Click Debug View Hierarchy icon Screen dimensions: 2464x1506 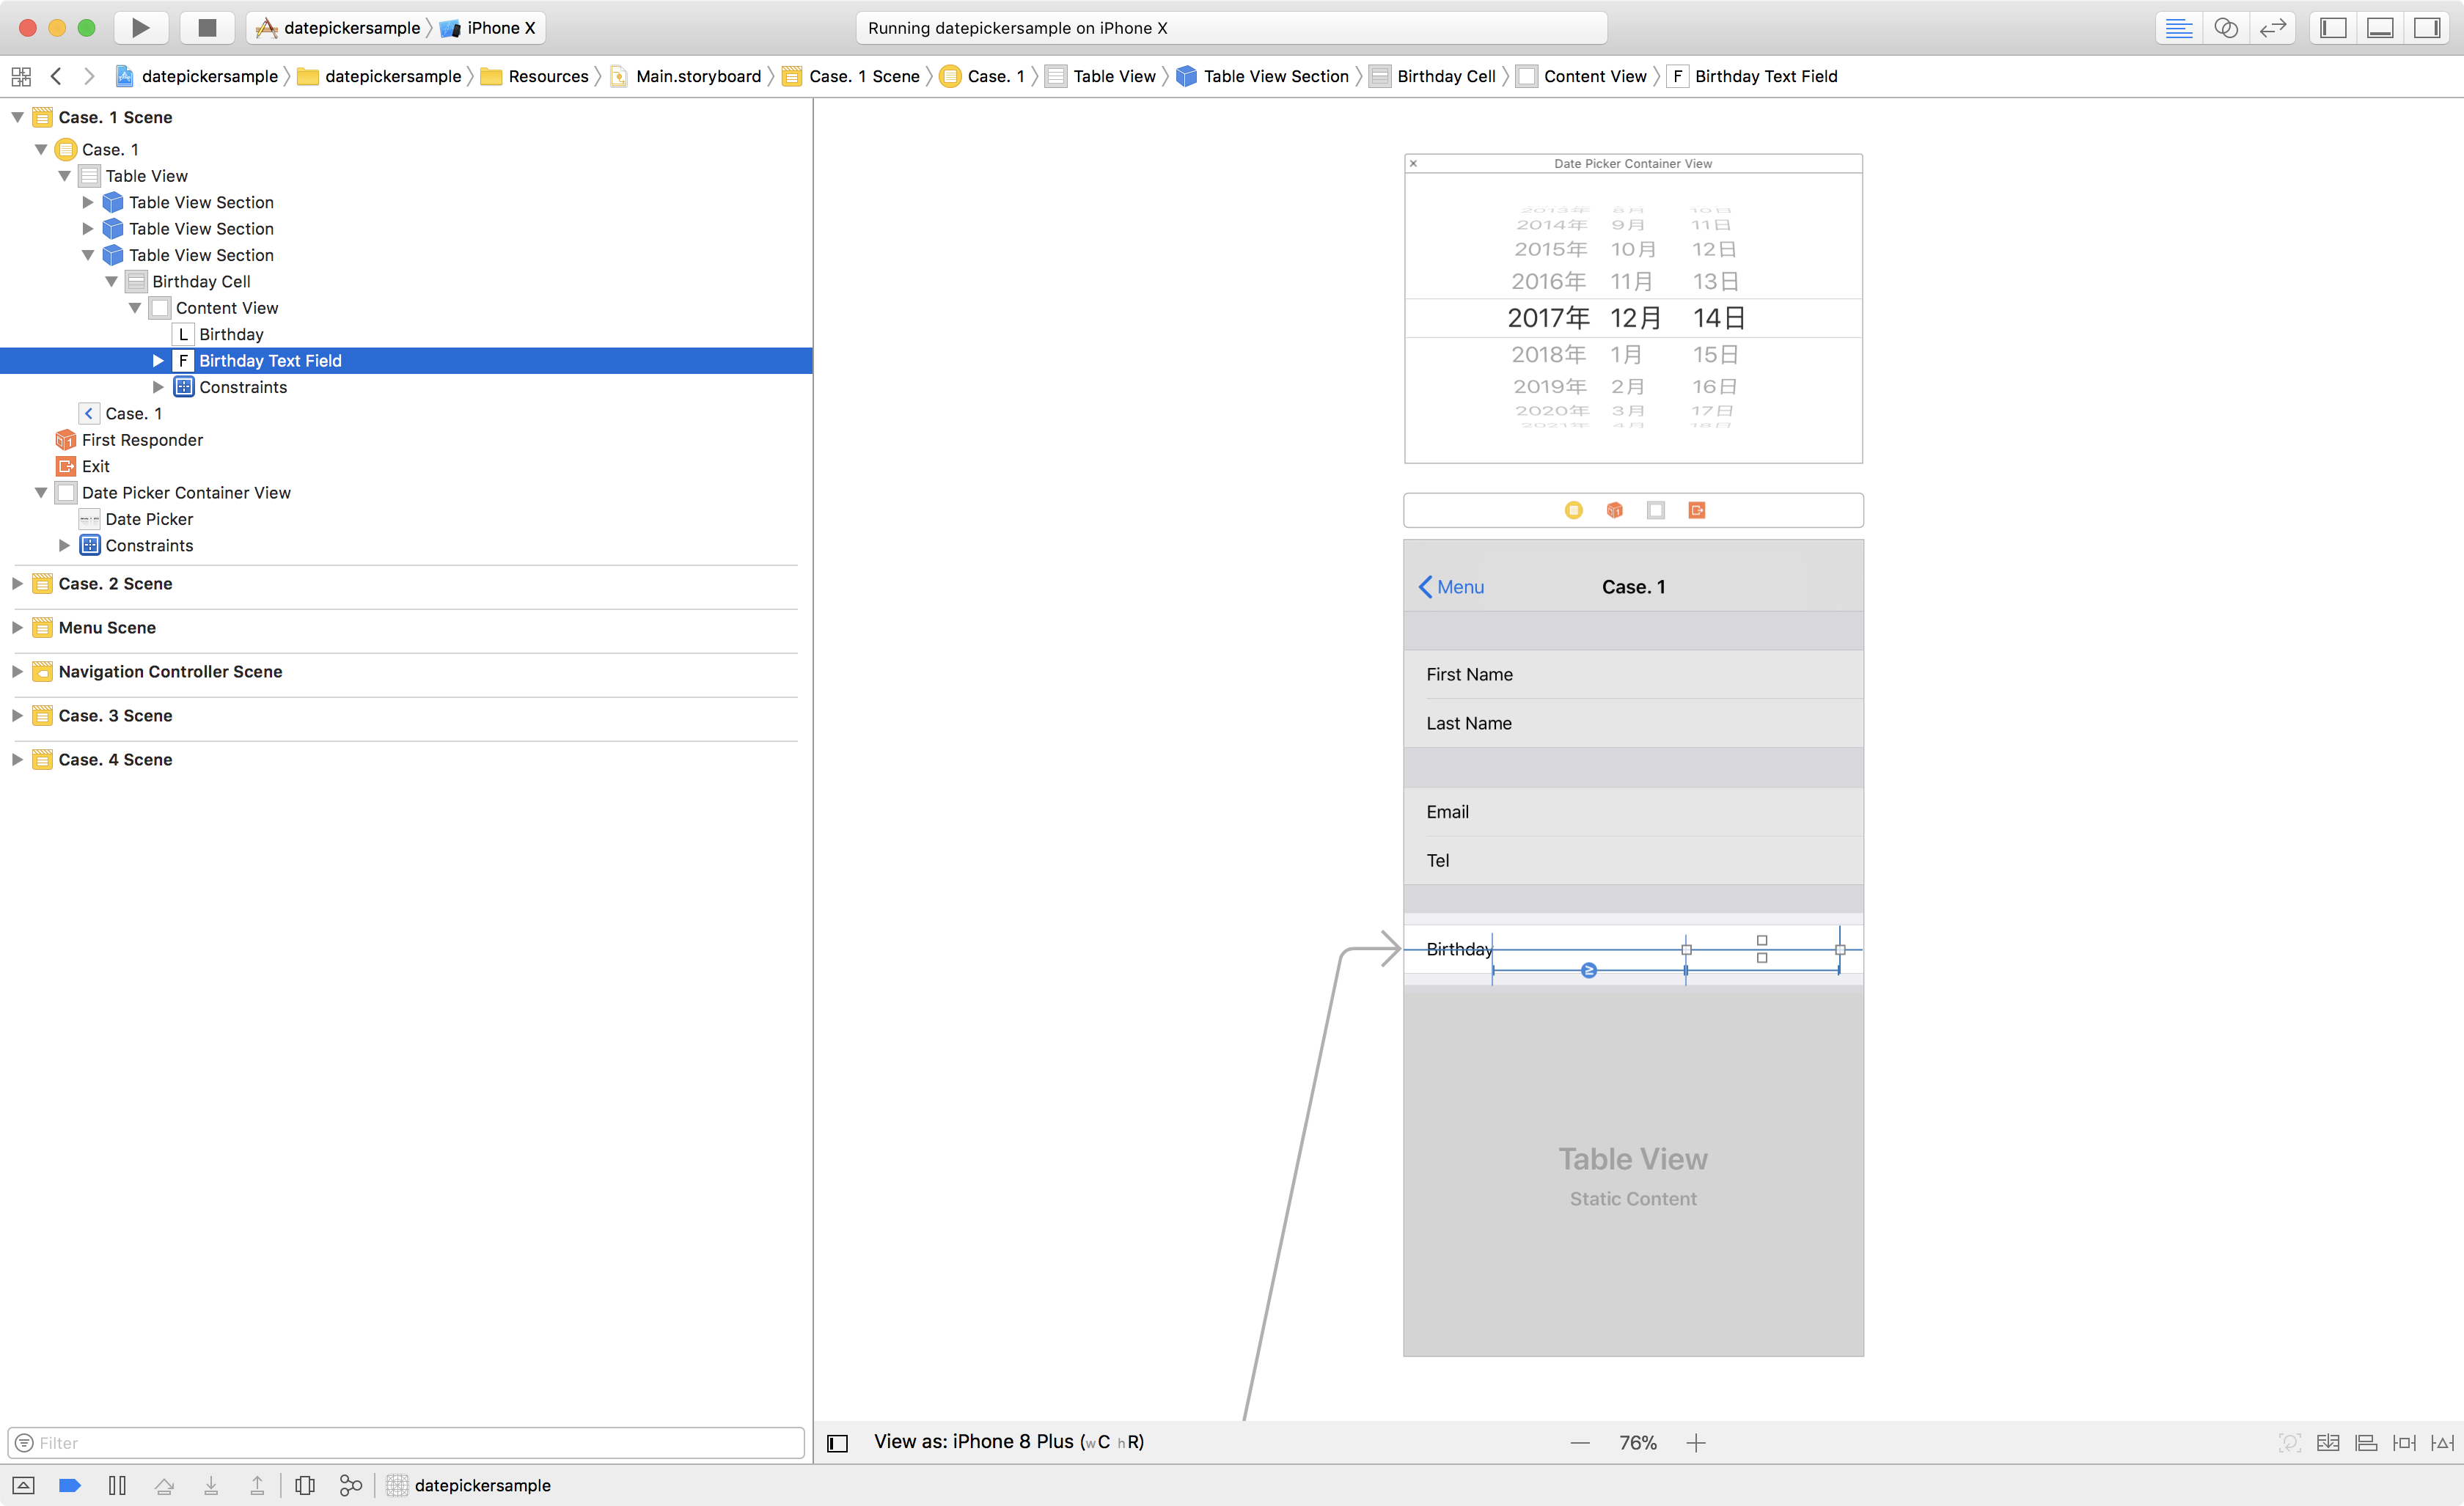pos(305,1485)
